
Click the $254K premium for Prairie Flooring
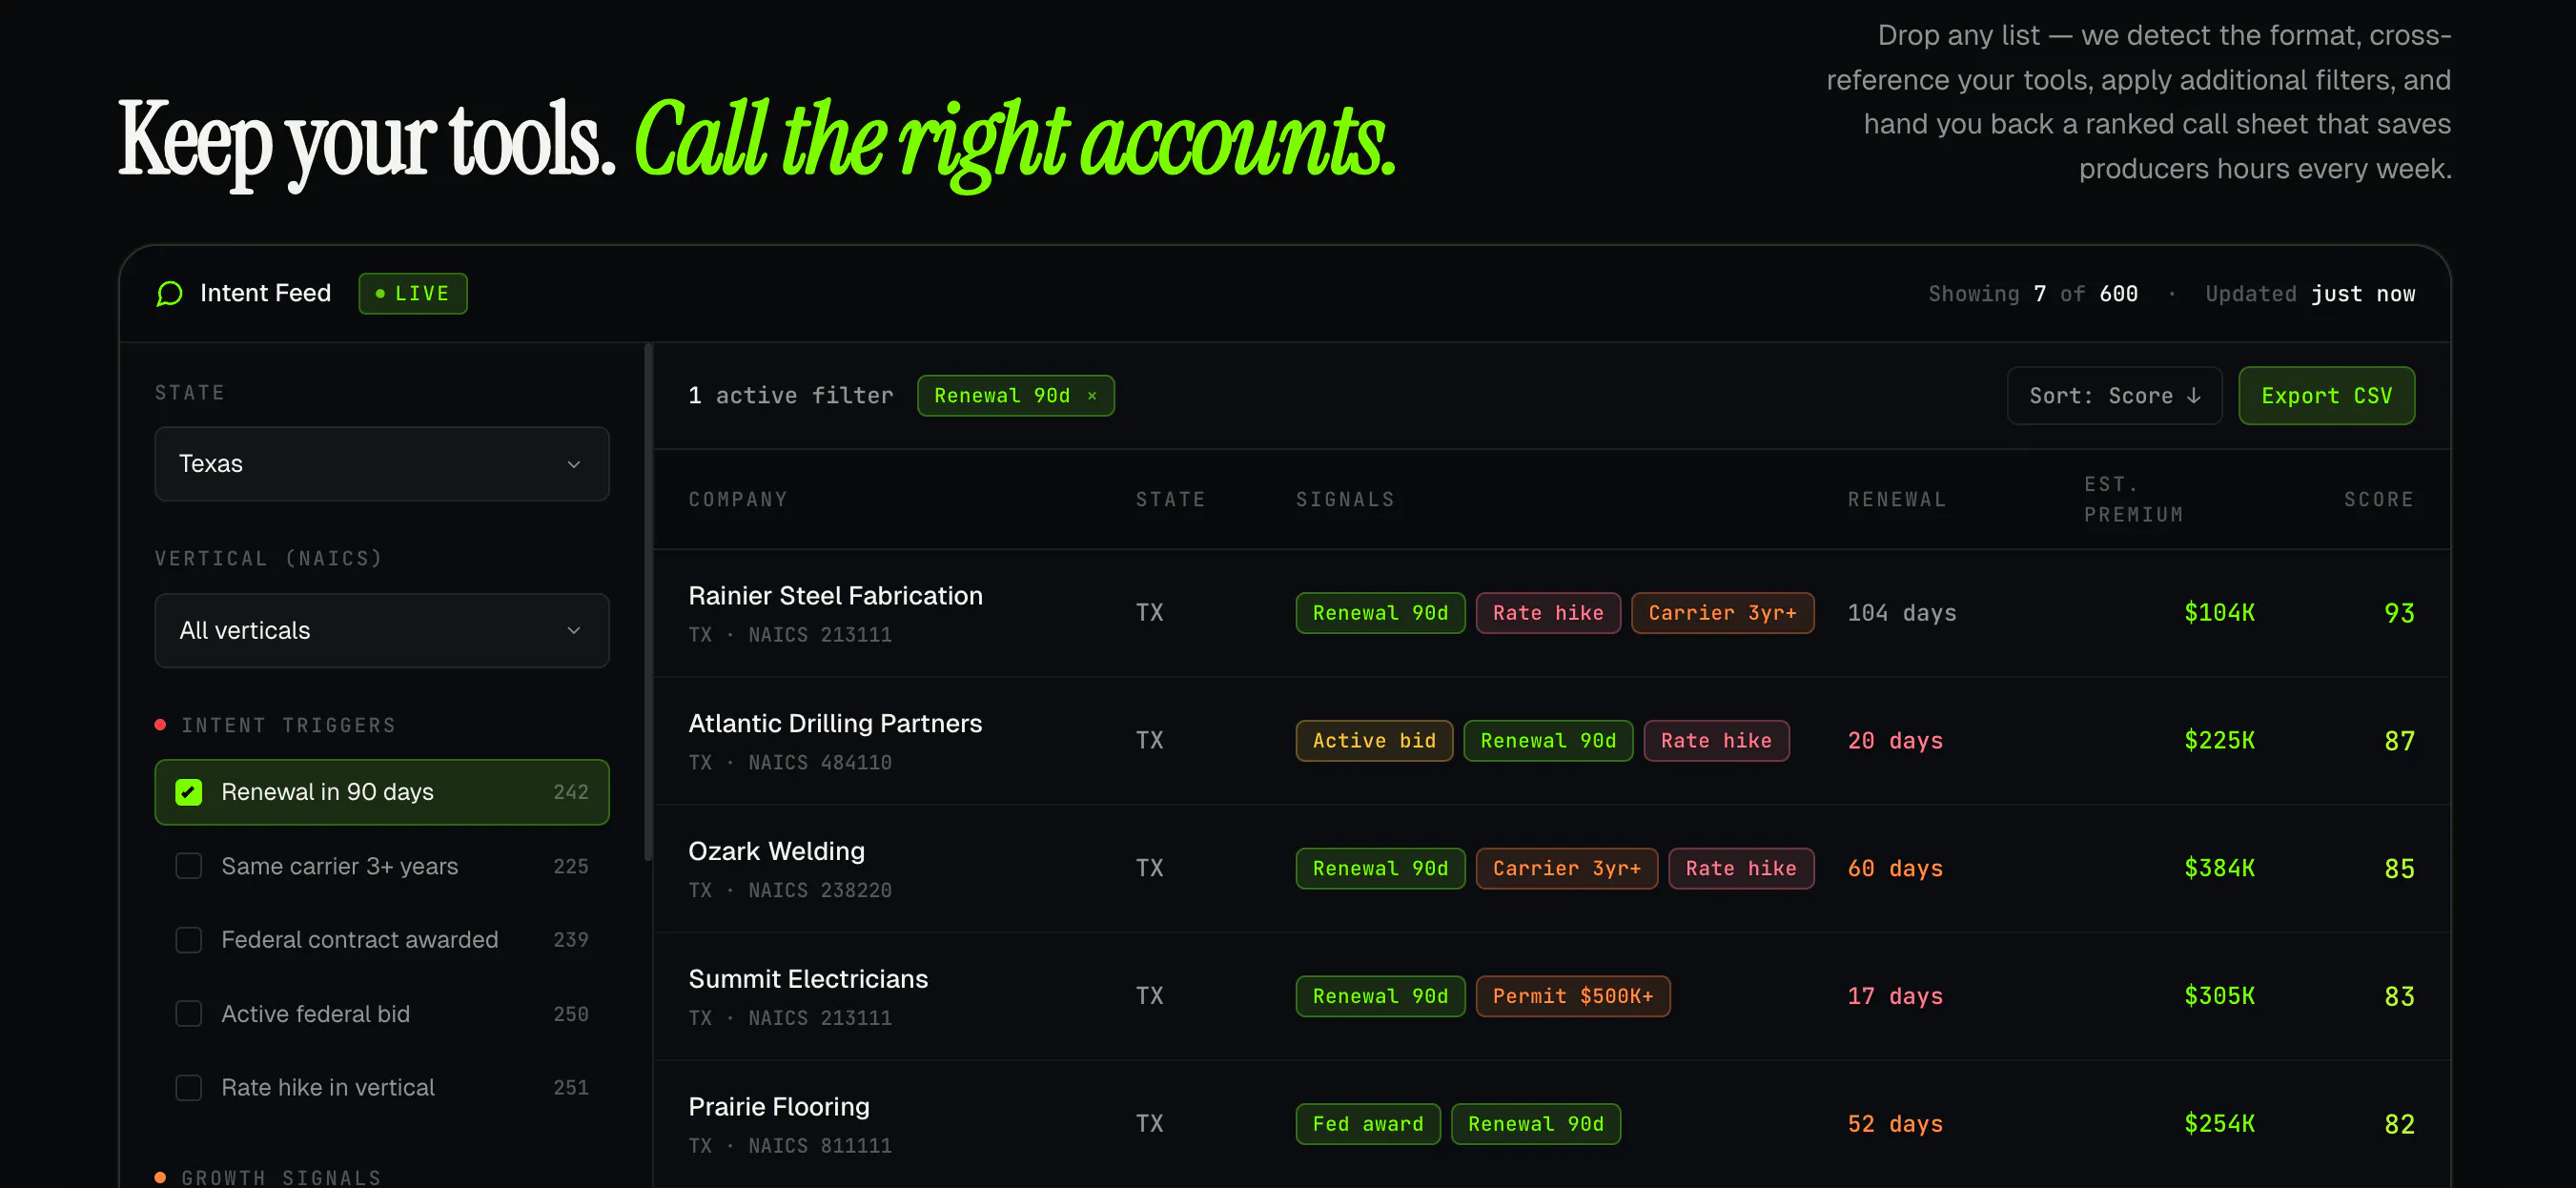tap(2219, 1124)
